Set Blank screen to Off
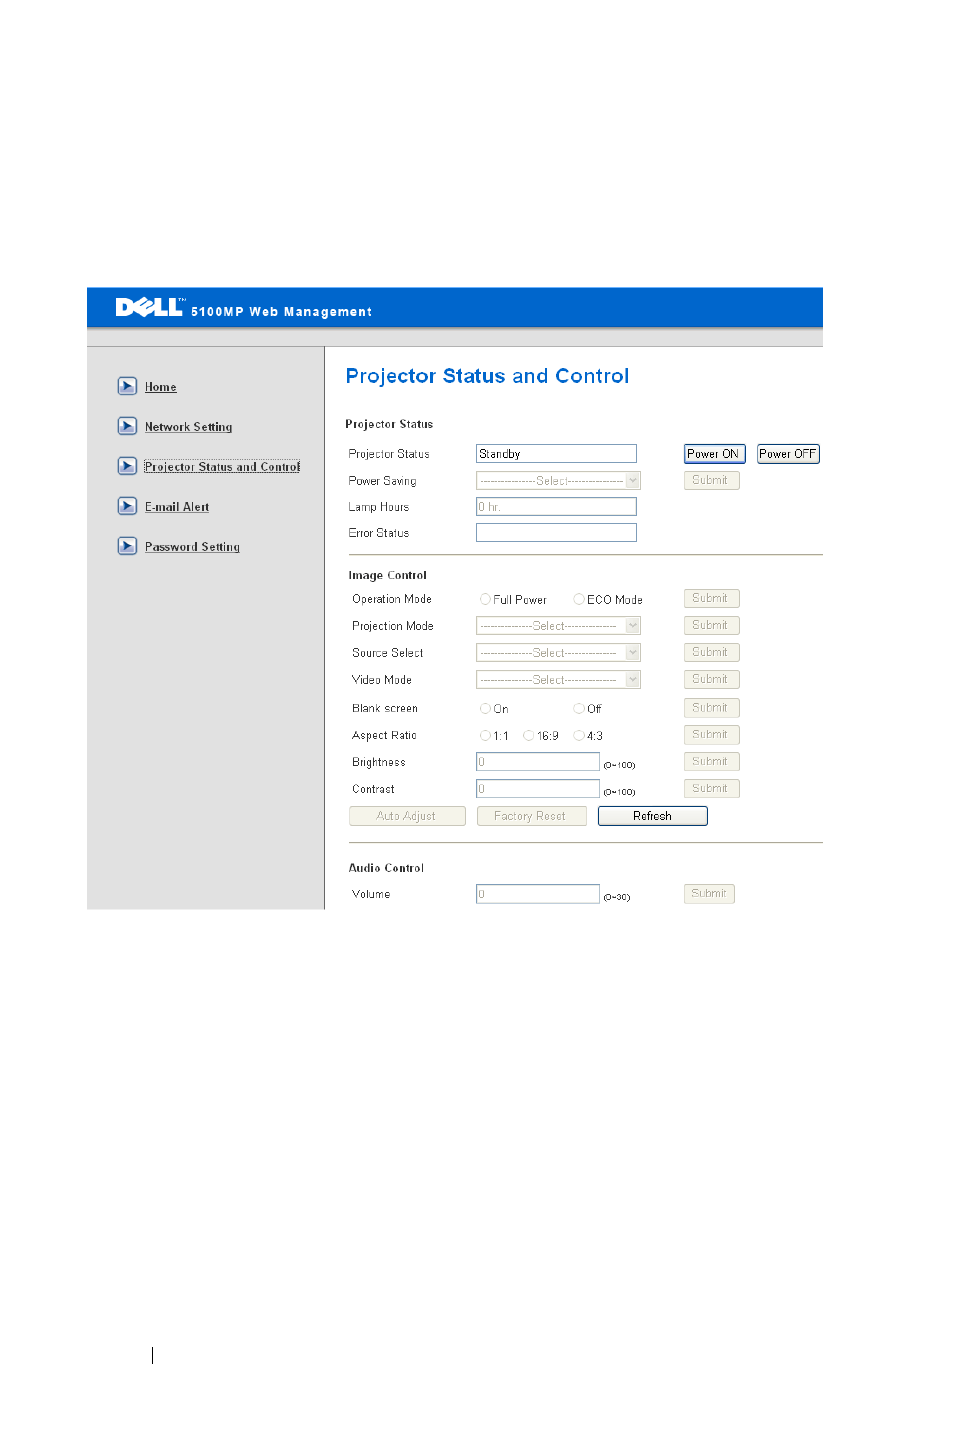Image resolution: width=954 pixels, height=1431 pixels. (579, 709)
